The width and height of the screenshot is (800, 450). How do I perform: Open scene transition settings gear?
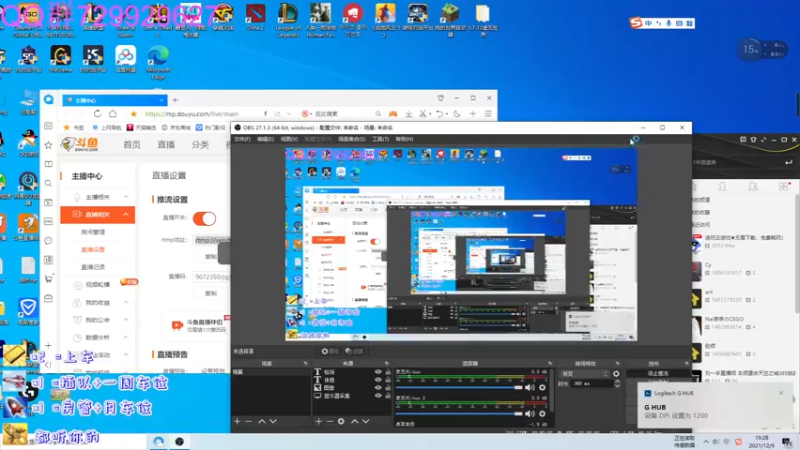[616, 373]
